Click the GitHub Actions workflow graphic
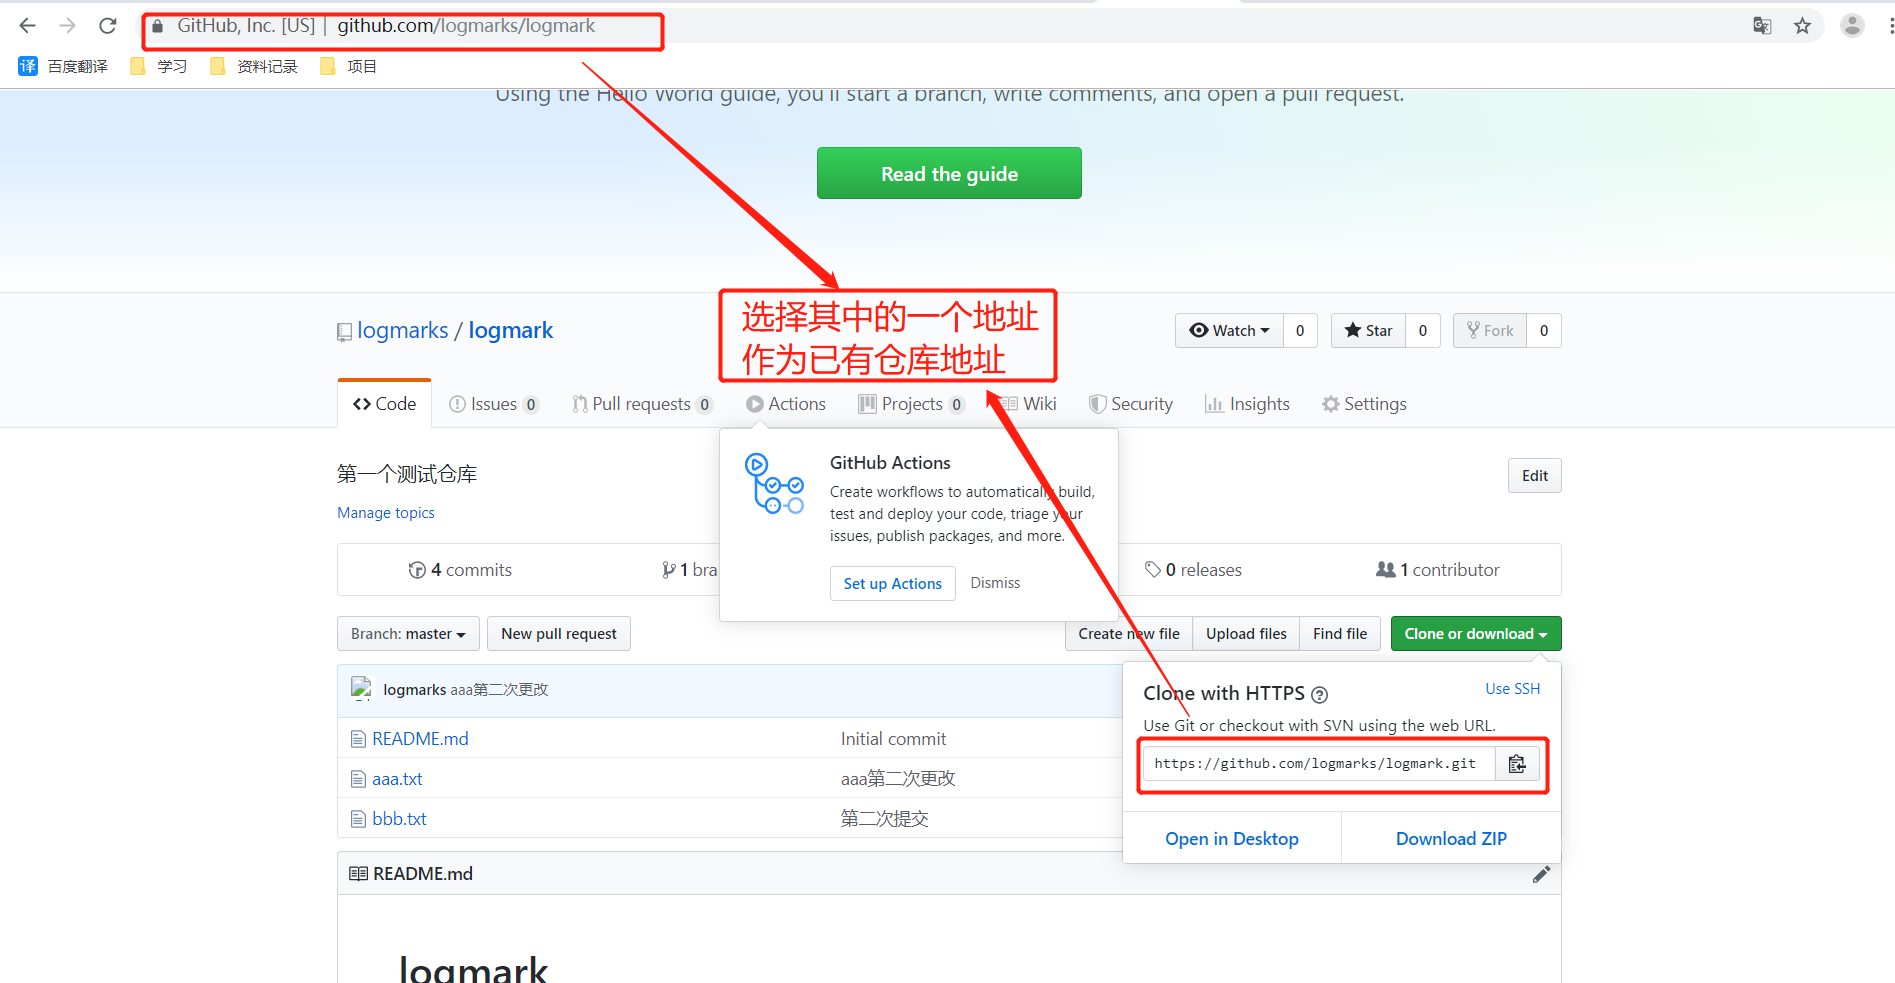The width and height of the screenshot is (1895, 983). click(774, 484)
